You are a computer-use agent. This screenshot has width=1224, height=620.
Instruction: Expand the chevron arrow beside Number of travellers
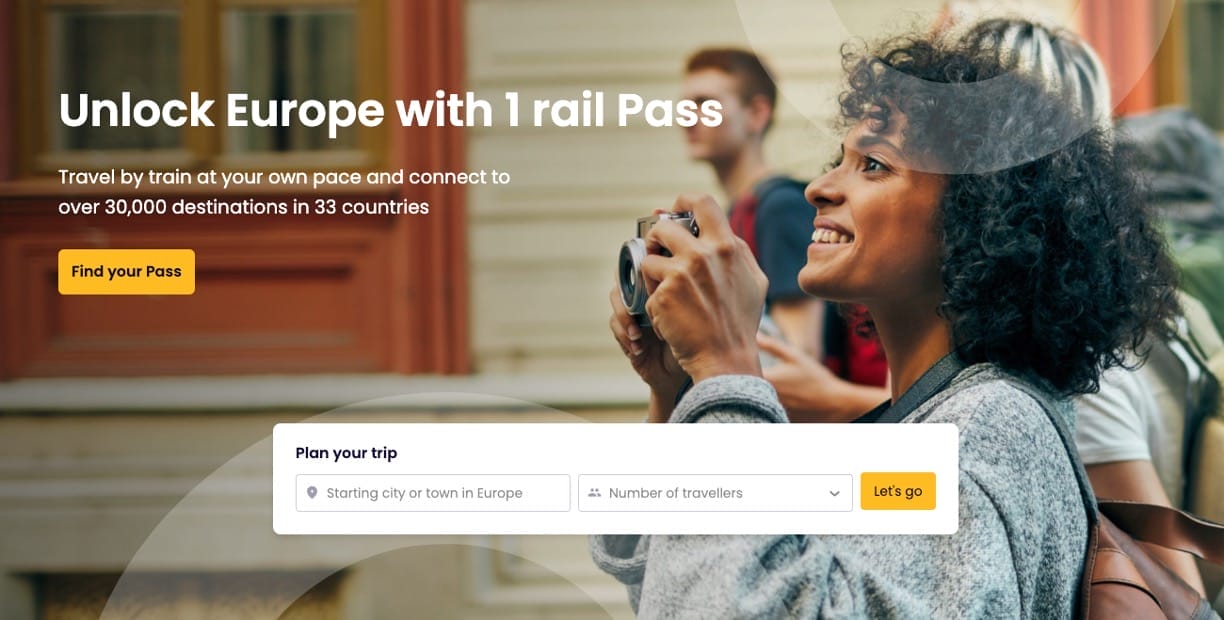[834, 494]
